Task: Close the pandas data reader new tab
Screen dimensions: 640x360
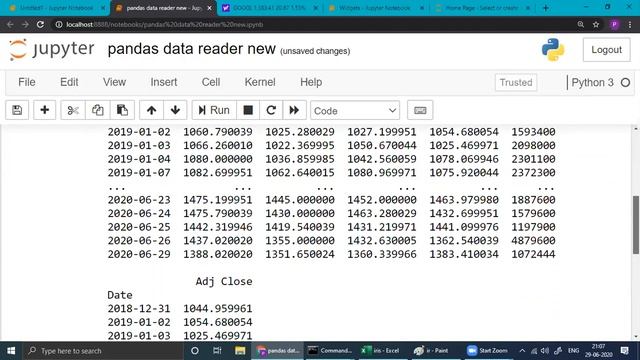Action: tap(209, 8)
